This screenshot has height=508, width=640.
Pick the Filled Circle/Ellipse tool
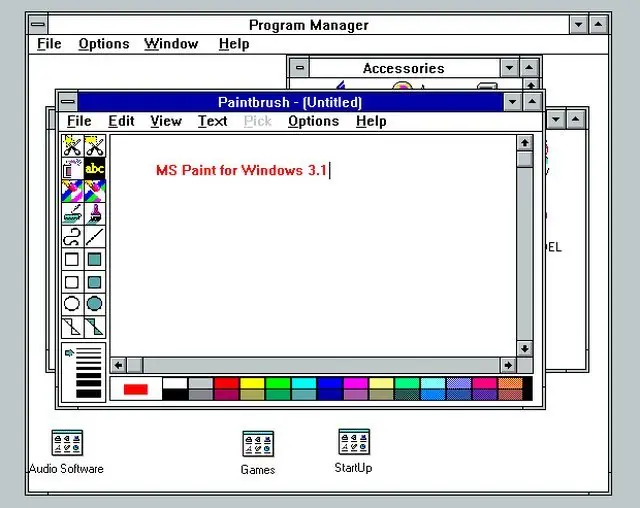pos(95,304)
